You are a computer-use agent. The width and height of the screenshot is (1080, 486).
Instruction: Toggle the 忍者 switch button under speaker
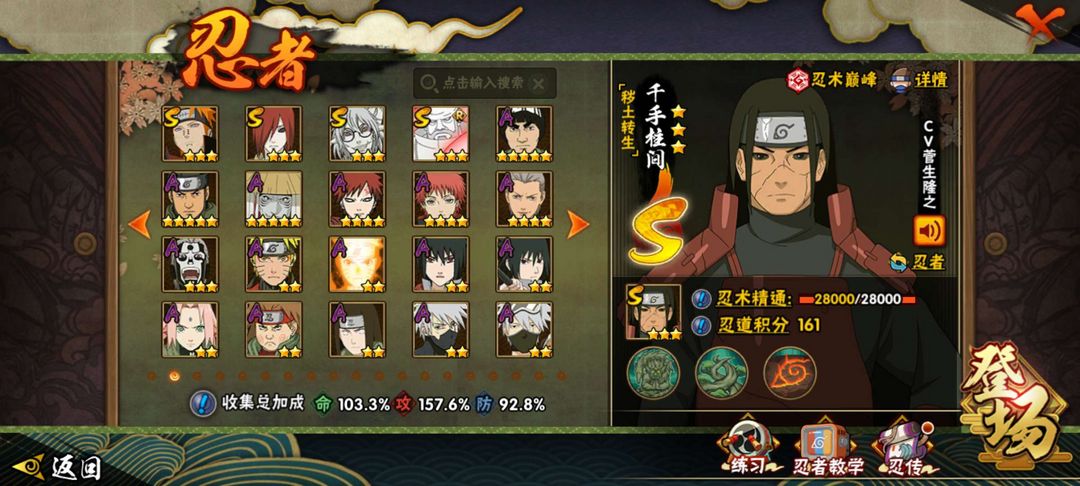click(917, 262)
